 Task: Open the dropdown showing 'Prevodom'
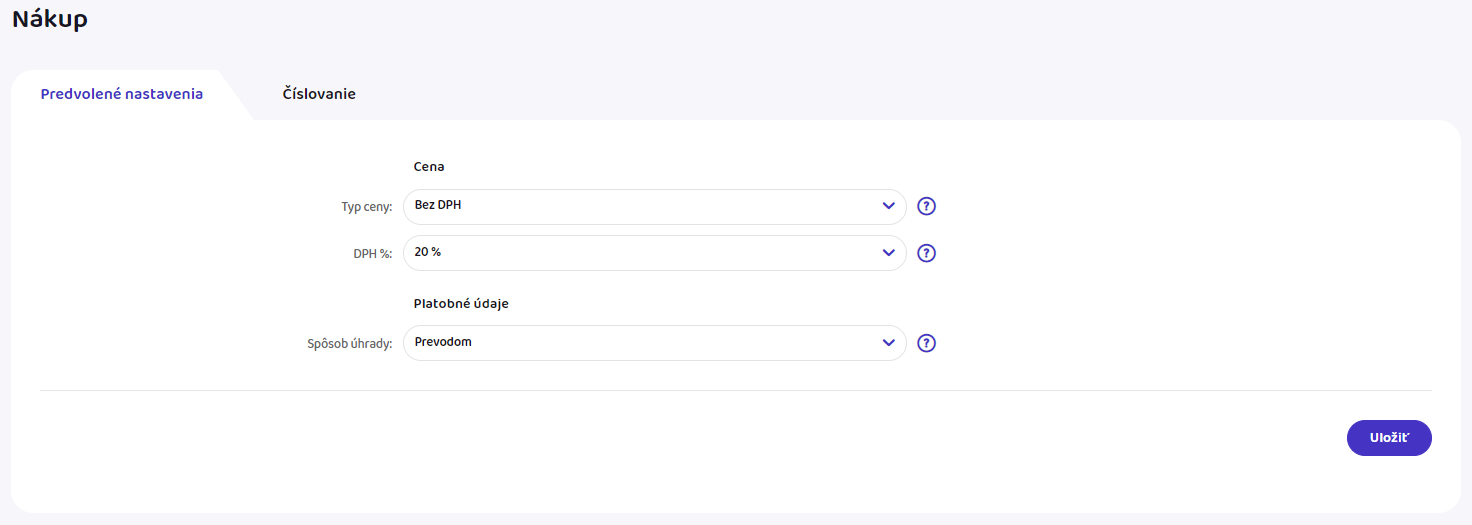(x=640, y=343)
